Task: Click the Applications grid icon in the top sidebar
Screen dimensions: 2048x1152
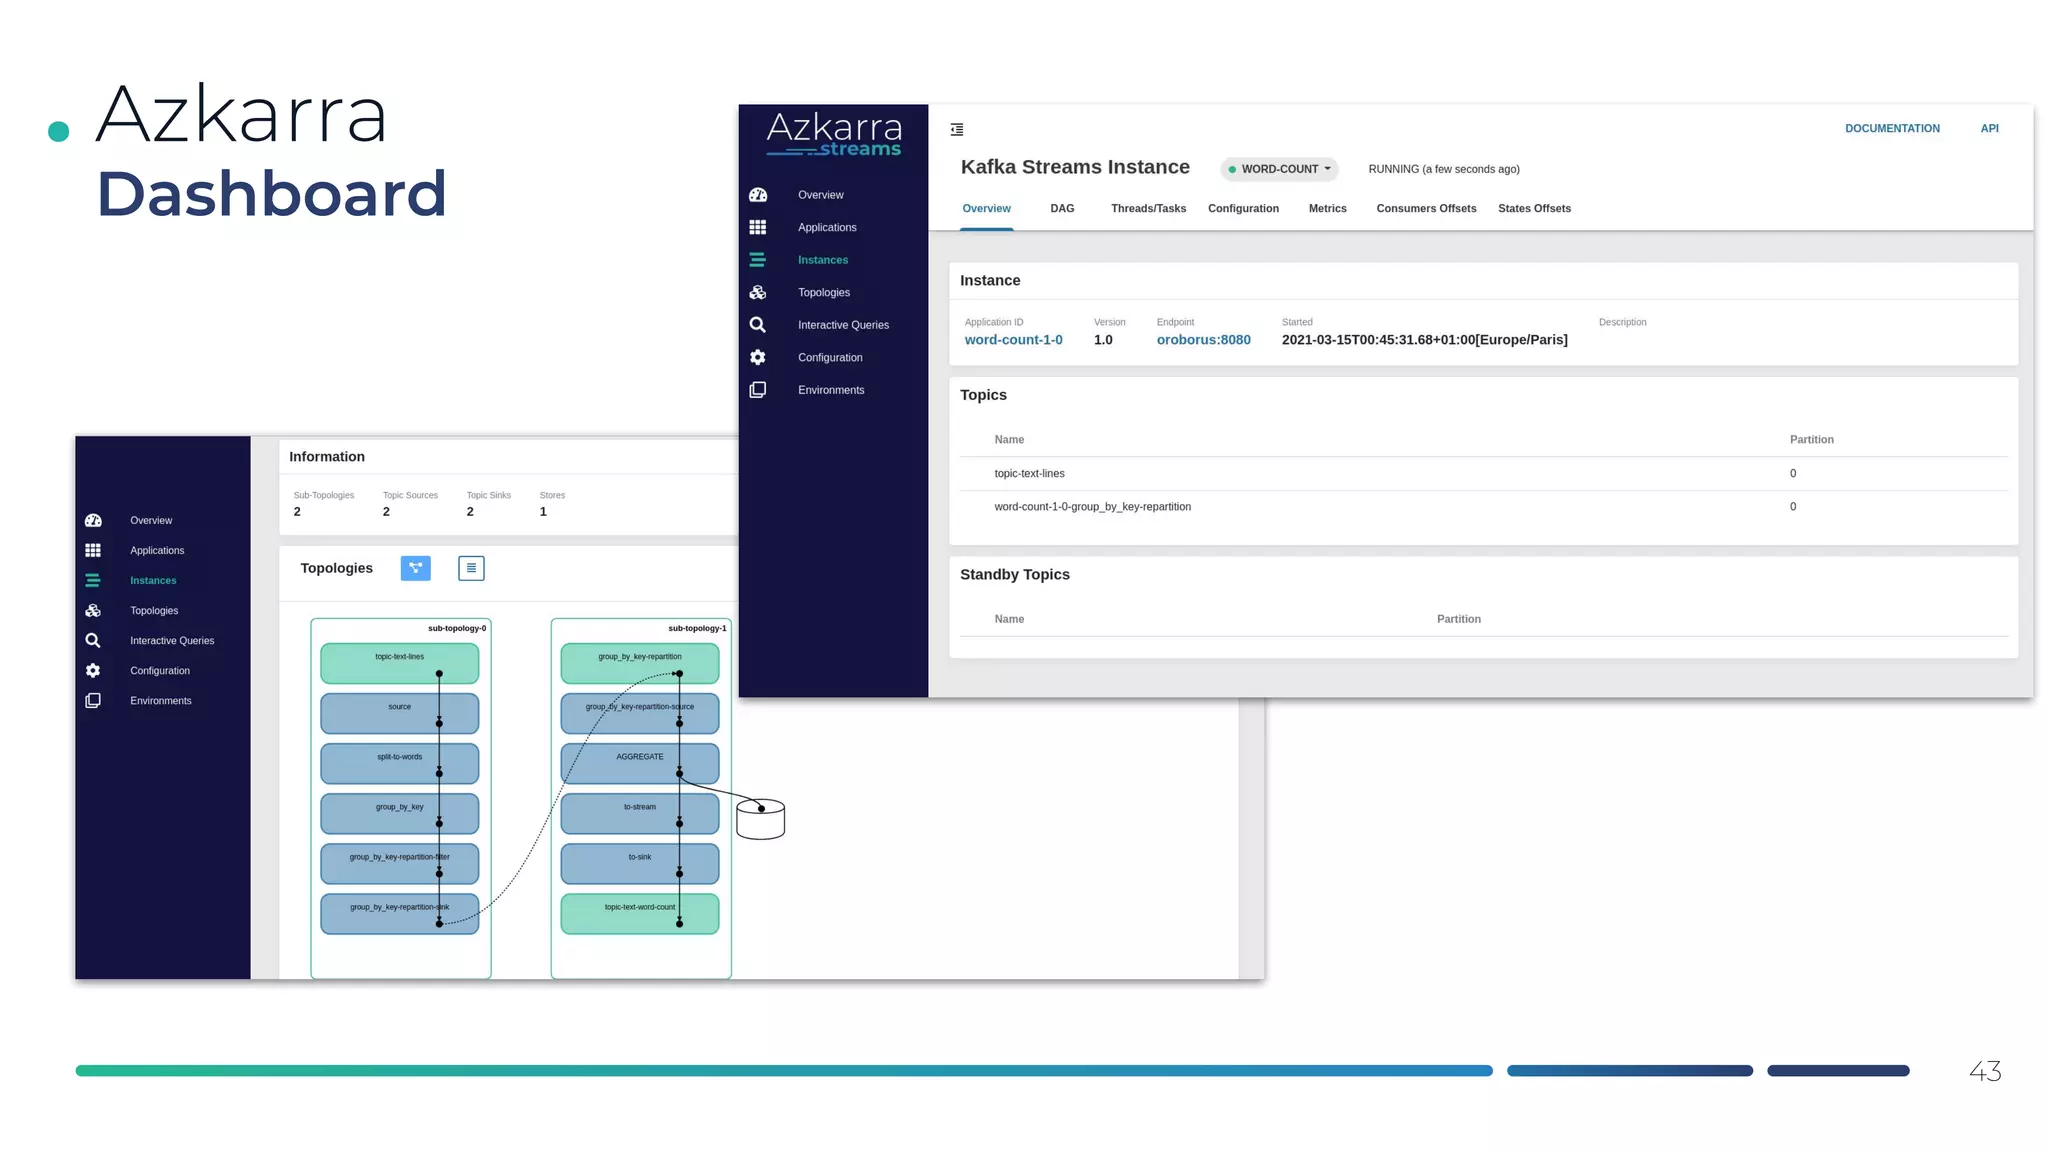Action: click(x=758, y=227)
